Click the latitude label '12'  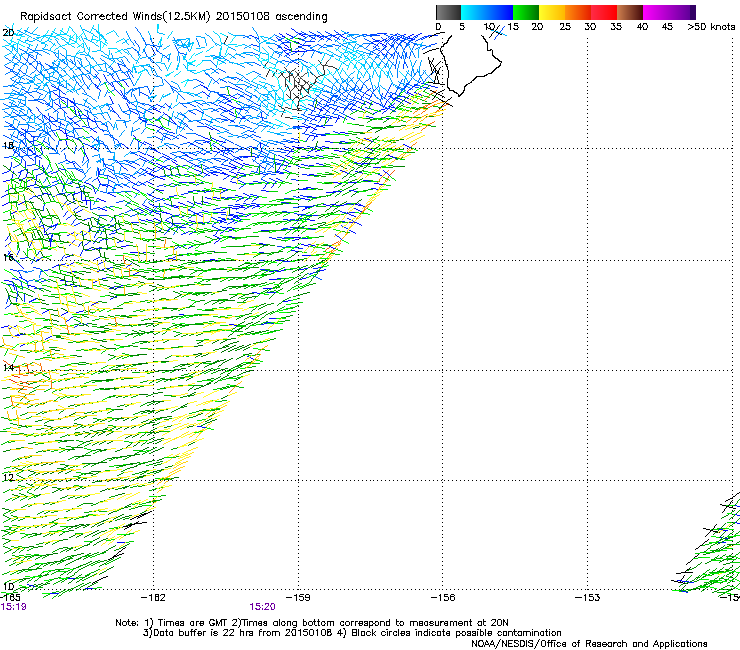click(8, 478)
